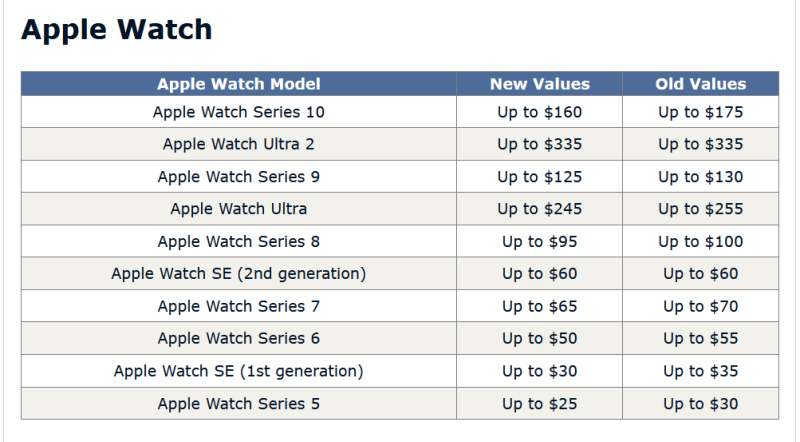
Task: Click the Up to $35 old value
Action: pos(700,371)
